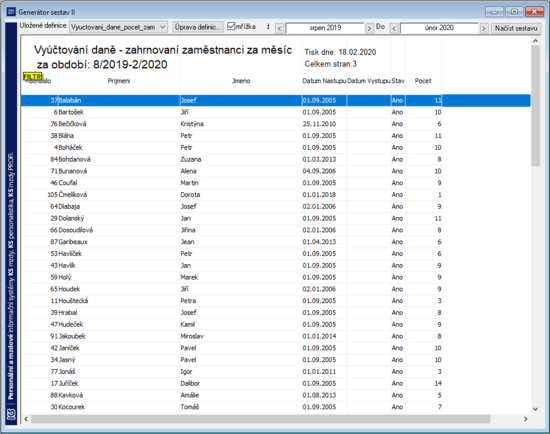Close the Generátor sestav II window
The height and width of the screenshot is (434, 550).
pos(535,12)
